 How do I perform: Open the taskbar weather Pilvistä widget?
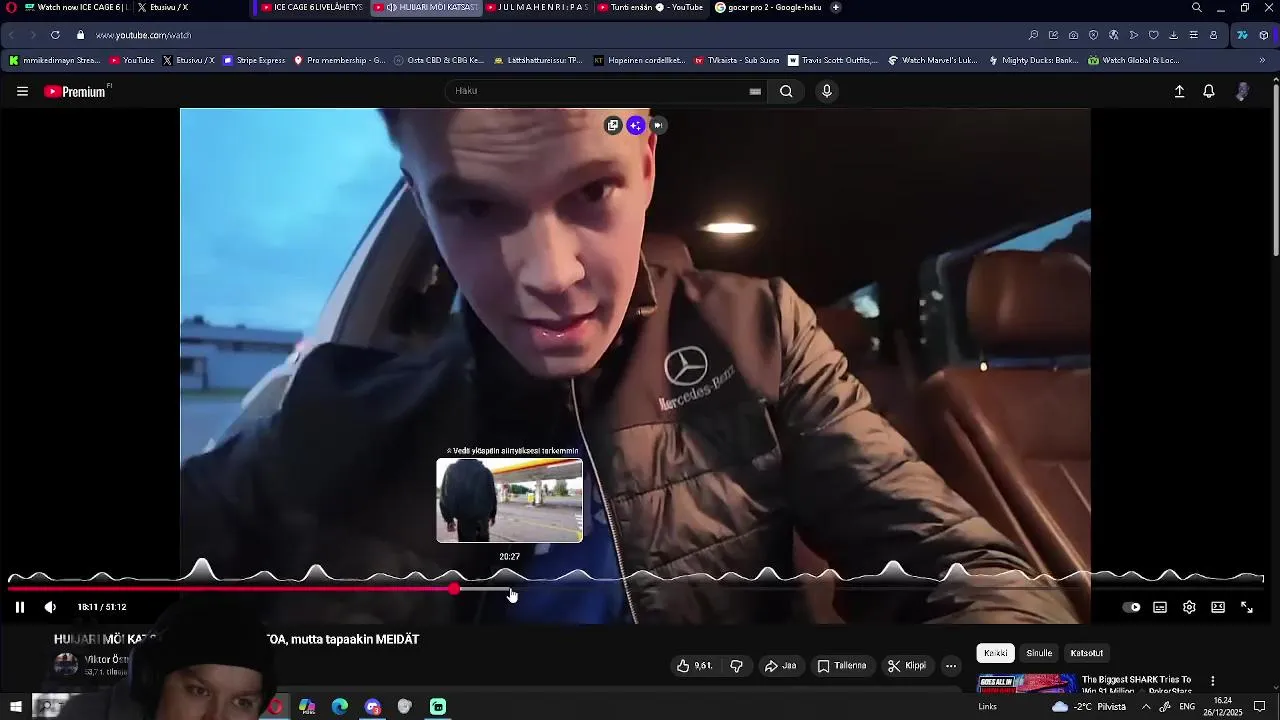1089,707
